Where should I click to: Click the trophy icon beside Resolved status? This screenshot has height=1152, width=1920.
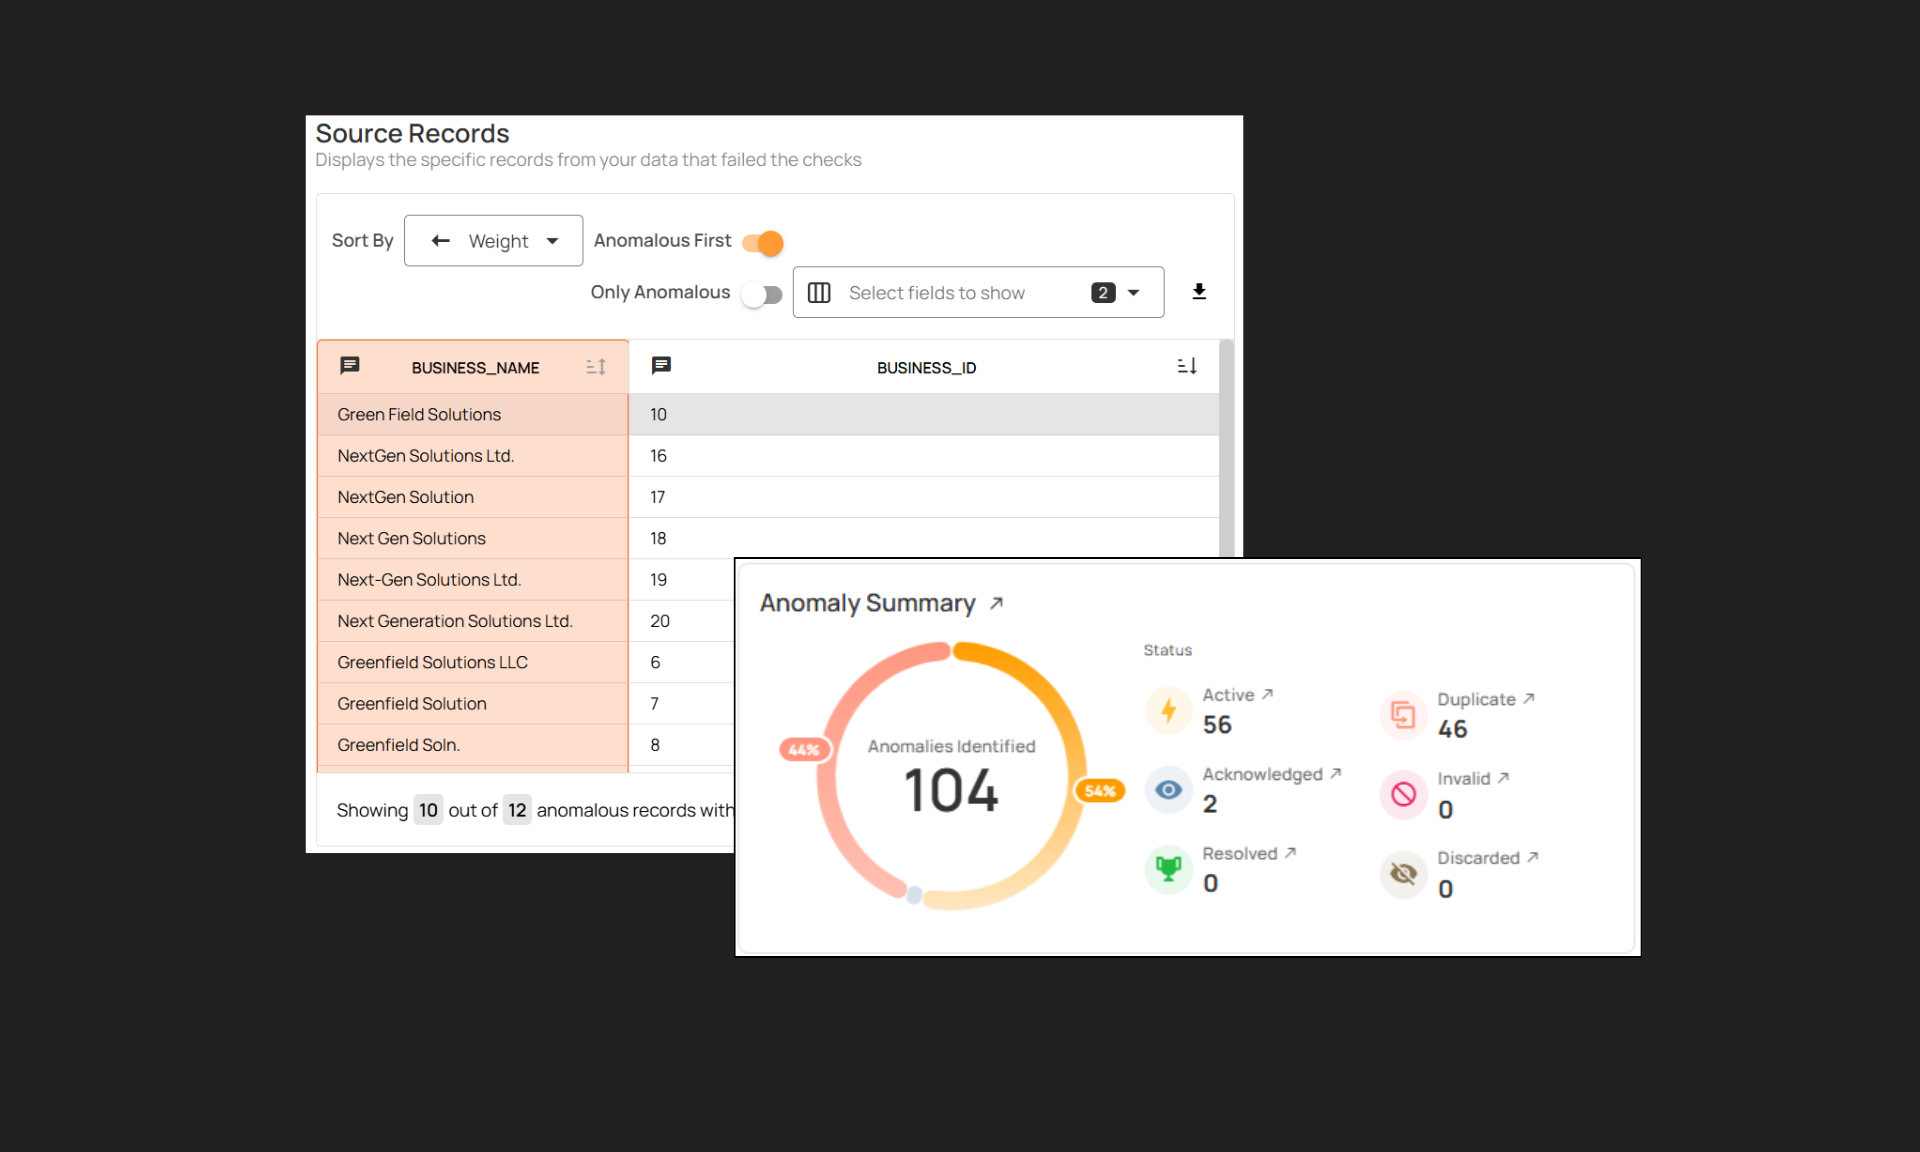1168,869
